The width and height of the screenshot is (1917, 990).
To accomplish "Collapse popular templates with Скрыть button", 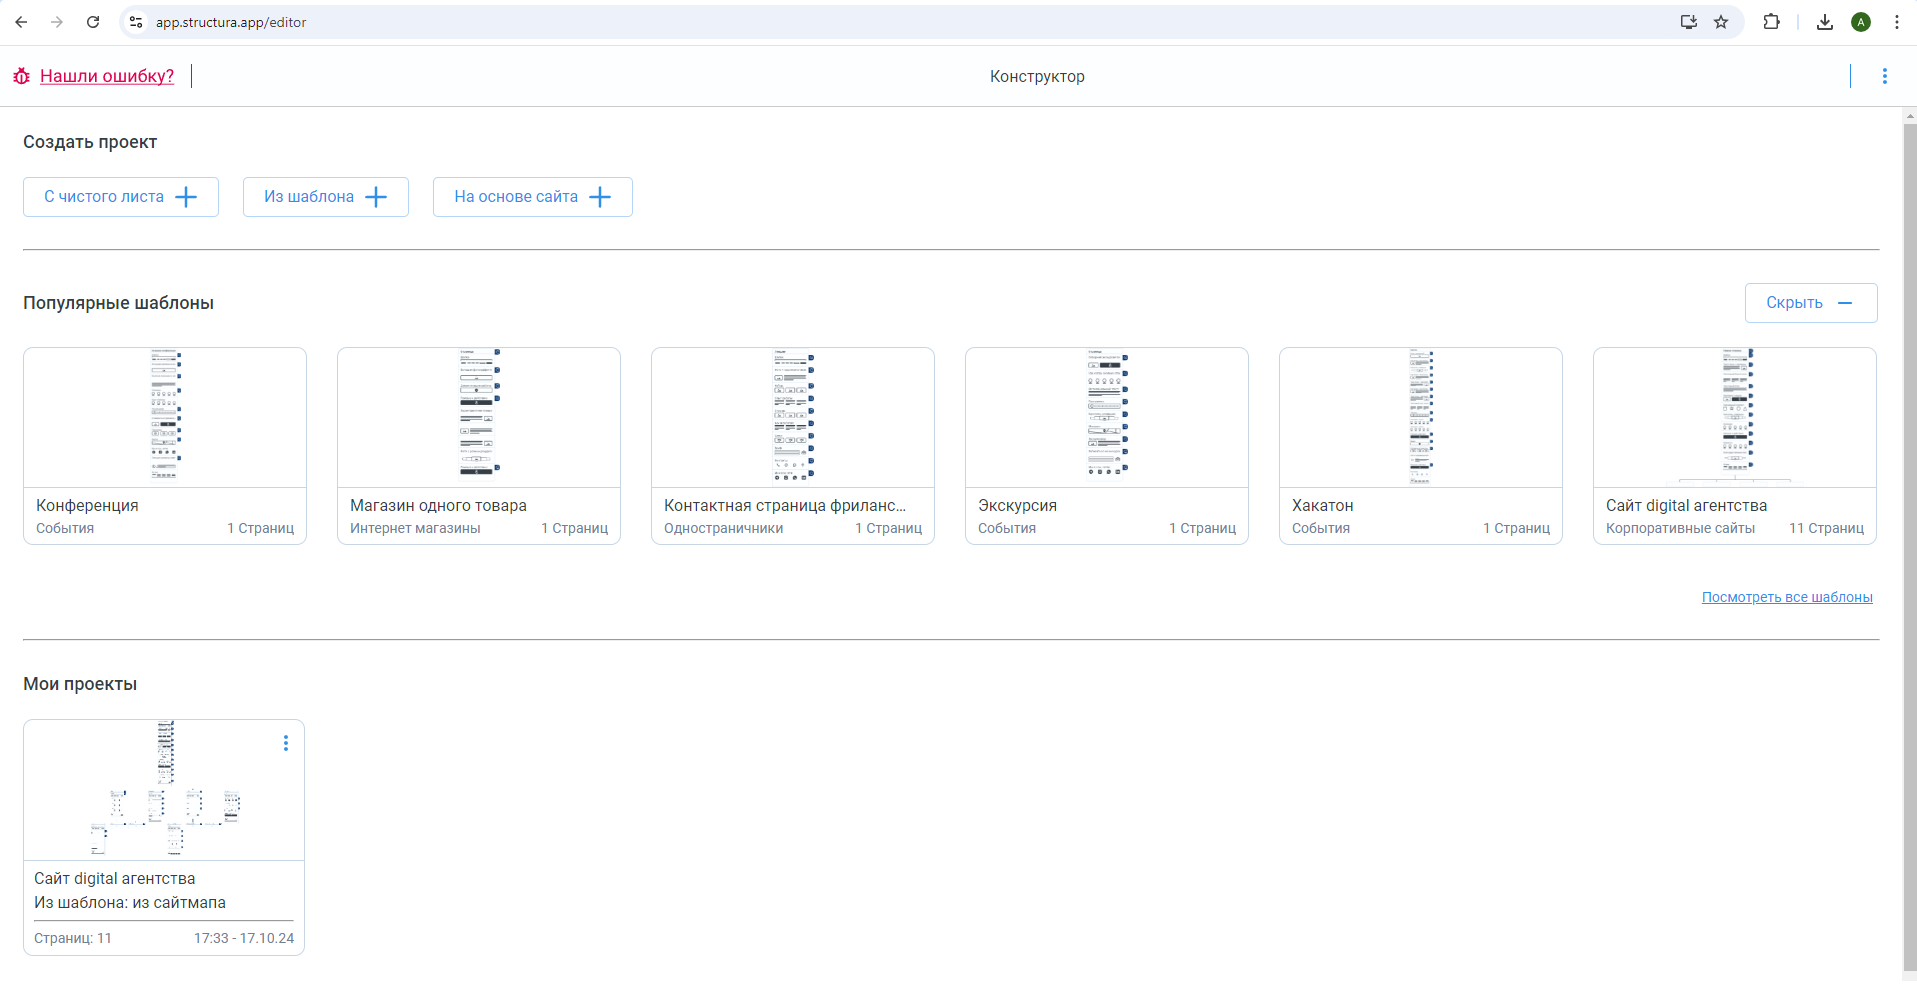I will [1810, 303].
